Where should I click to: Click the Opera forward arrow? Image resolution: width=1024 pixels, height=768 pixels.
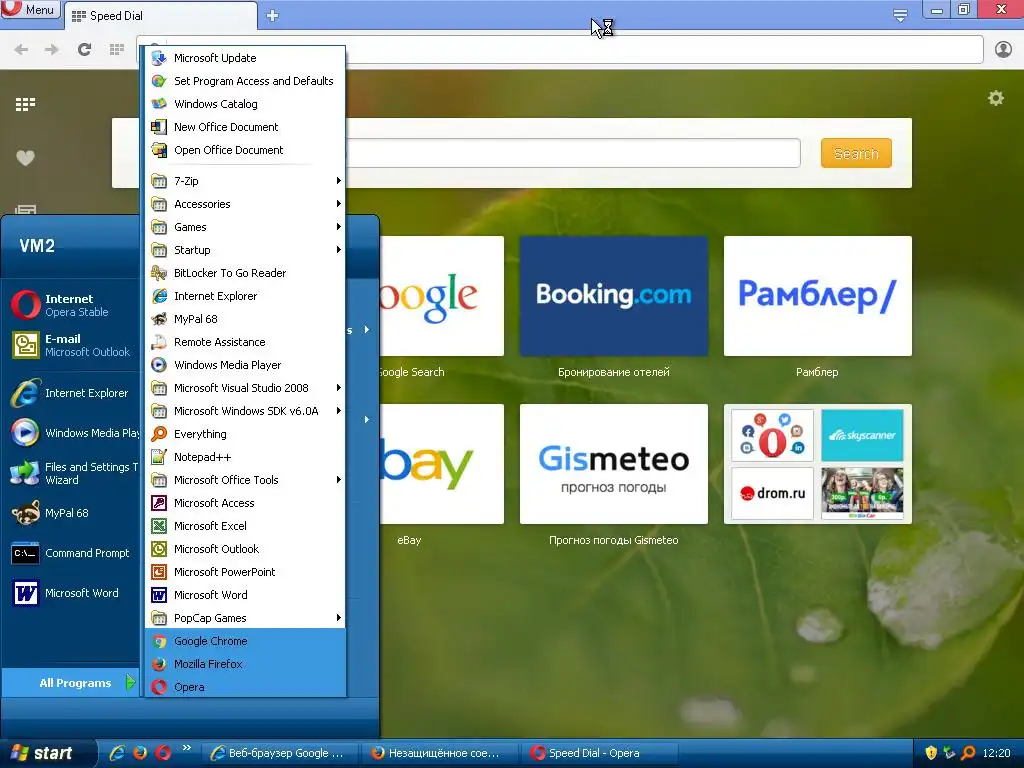click(x=52, y=50)
